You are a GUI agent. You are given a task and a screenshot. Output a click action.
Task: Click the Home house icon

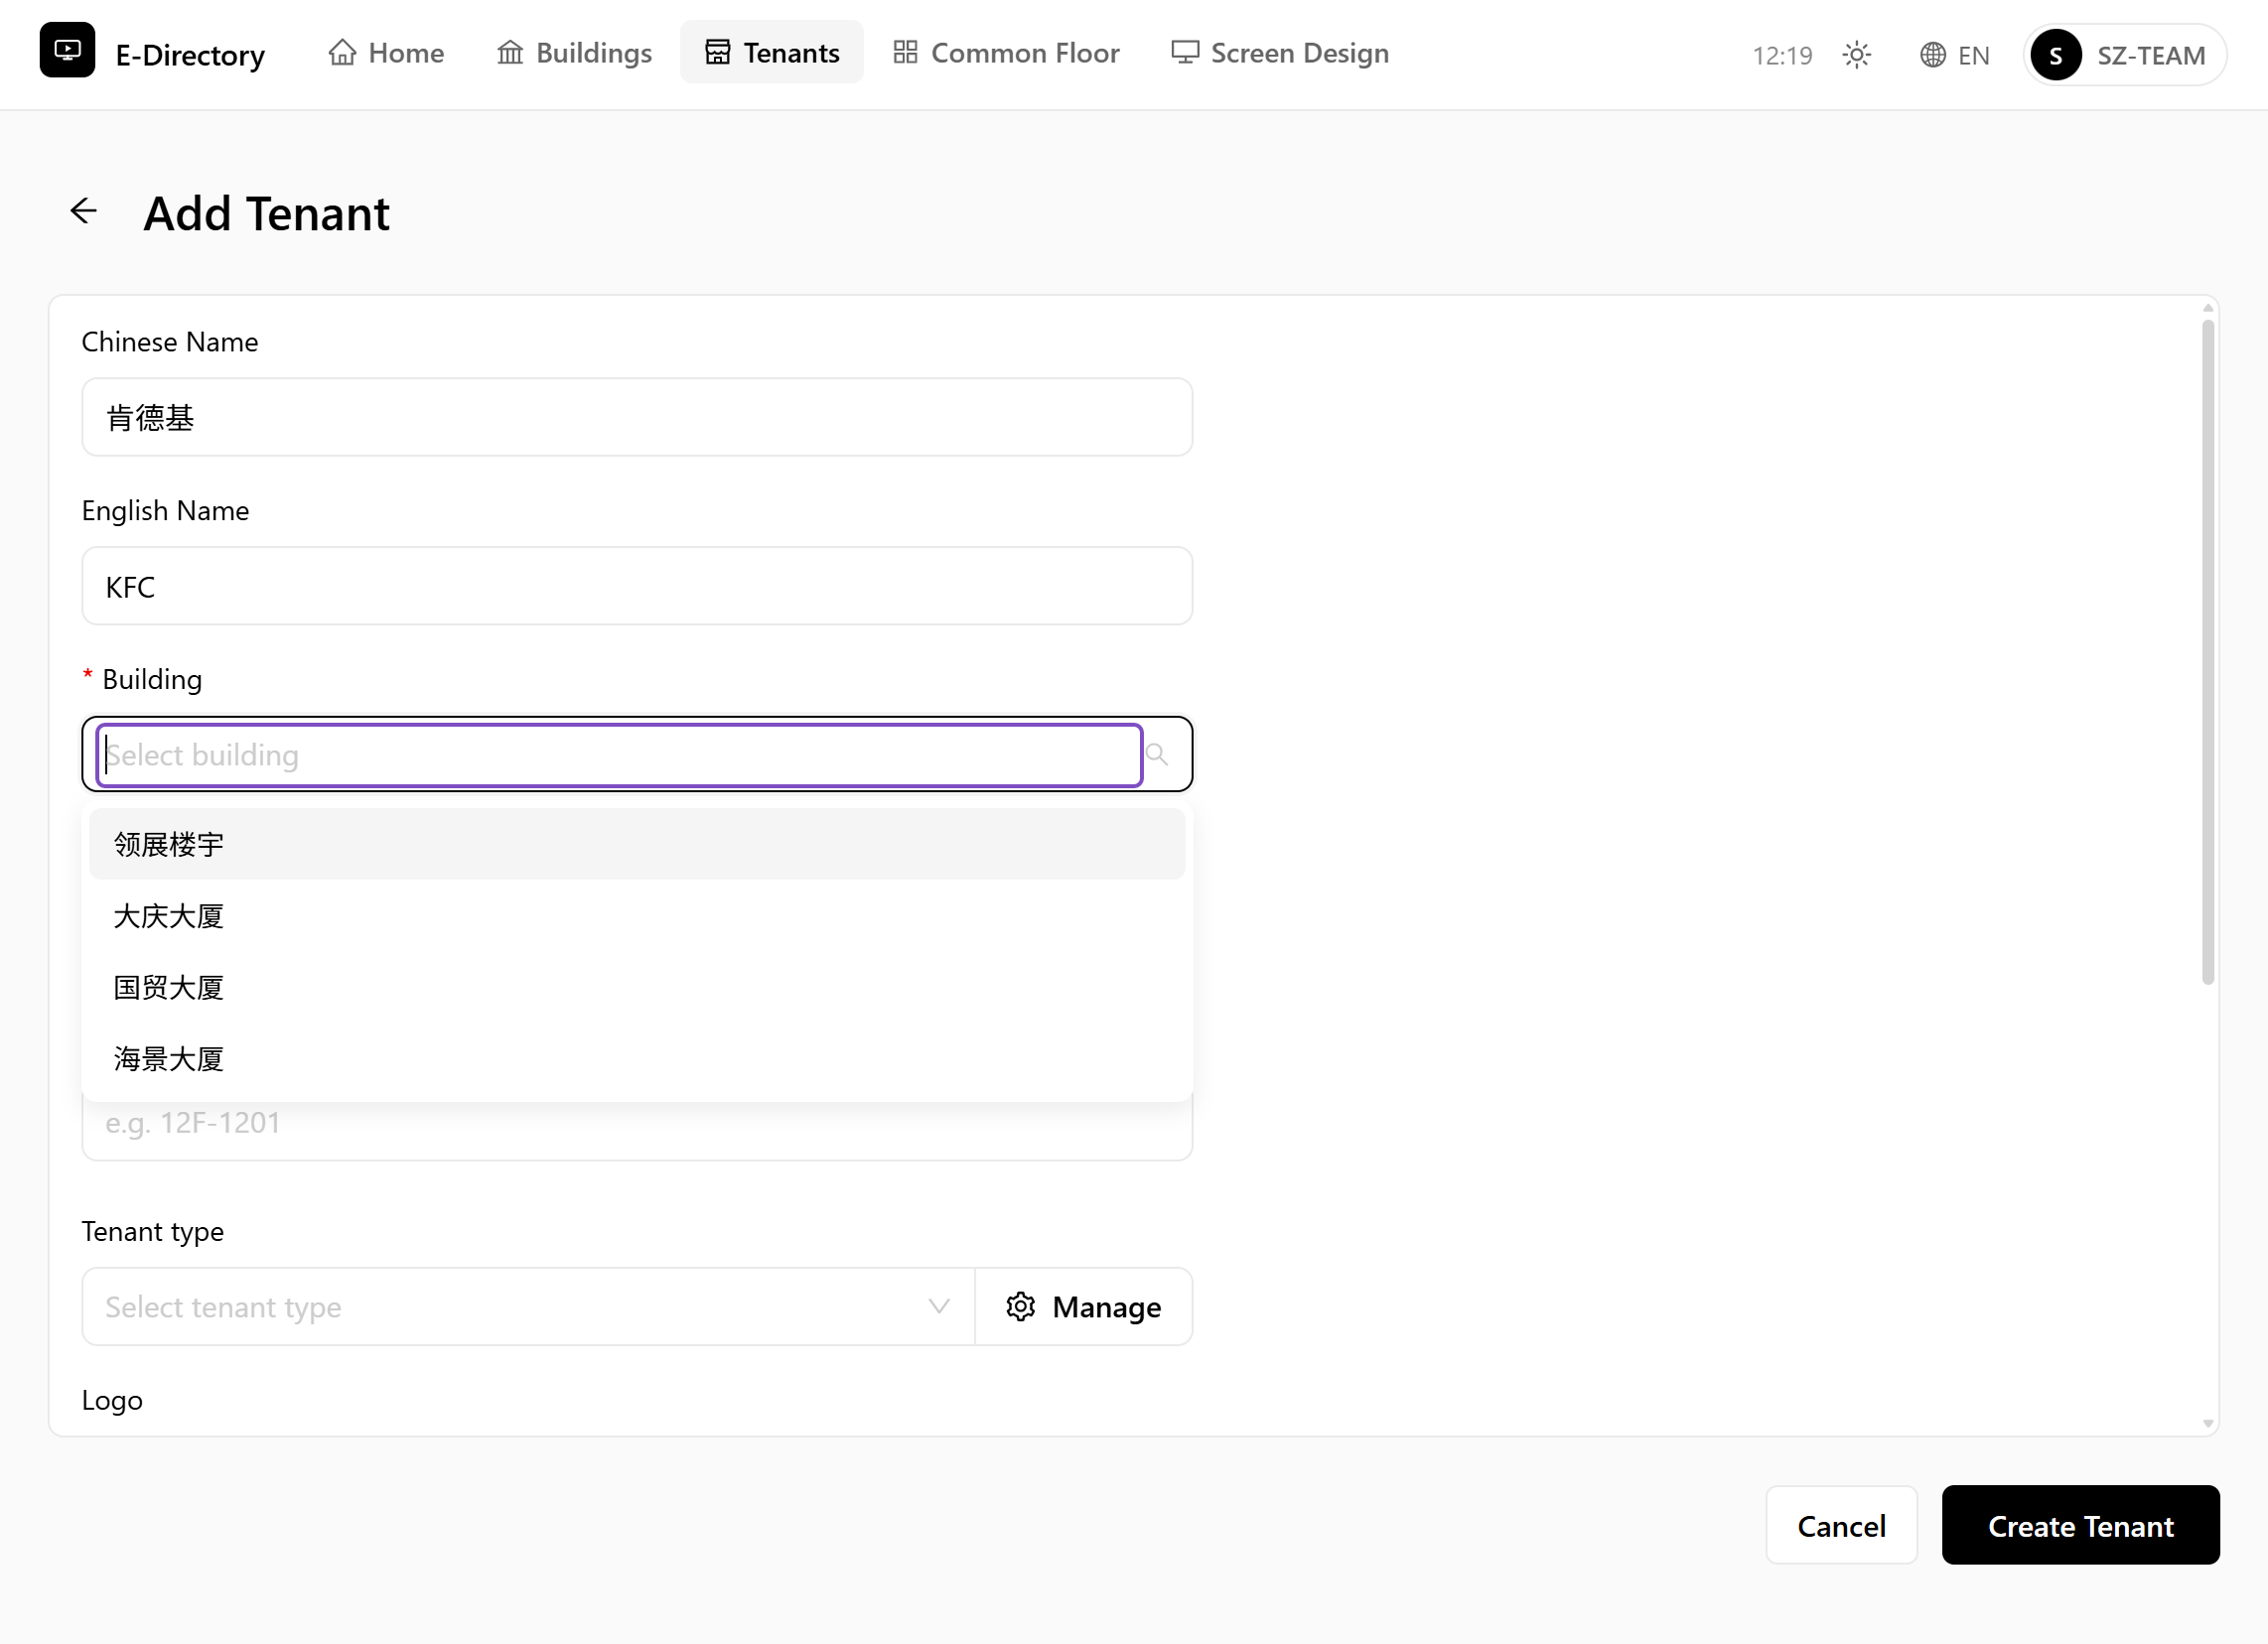pyautogui.click(x=342, y=52)
